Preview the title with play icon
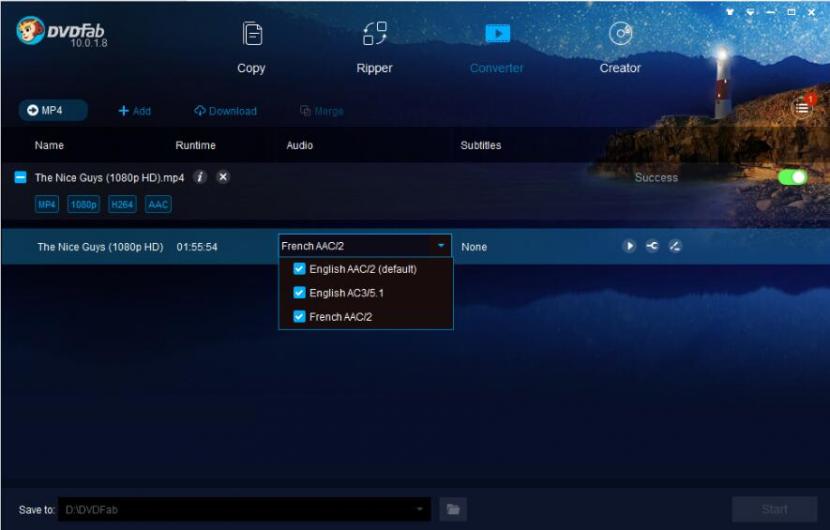The height and width of the screenshot is (530, 830). click(629, 246)
